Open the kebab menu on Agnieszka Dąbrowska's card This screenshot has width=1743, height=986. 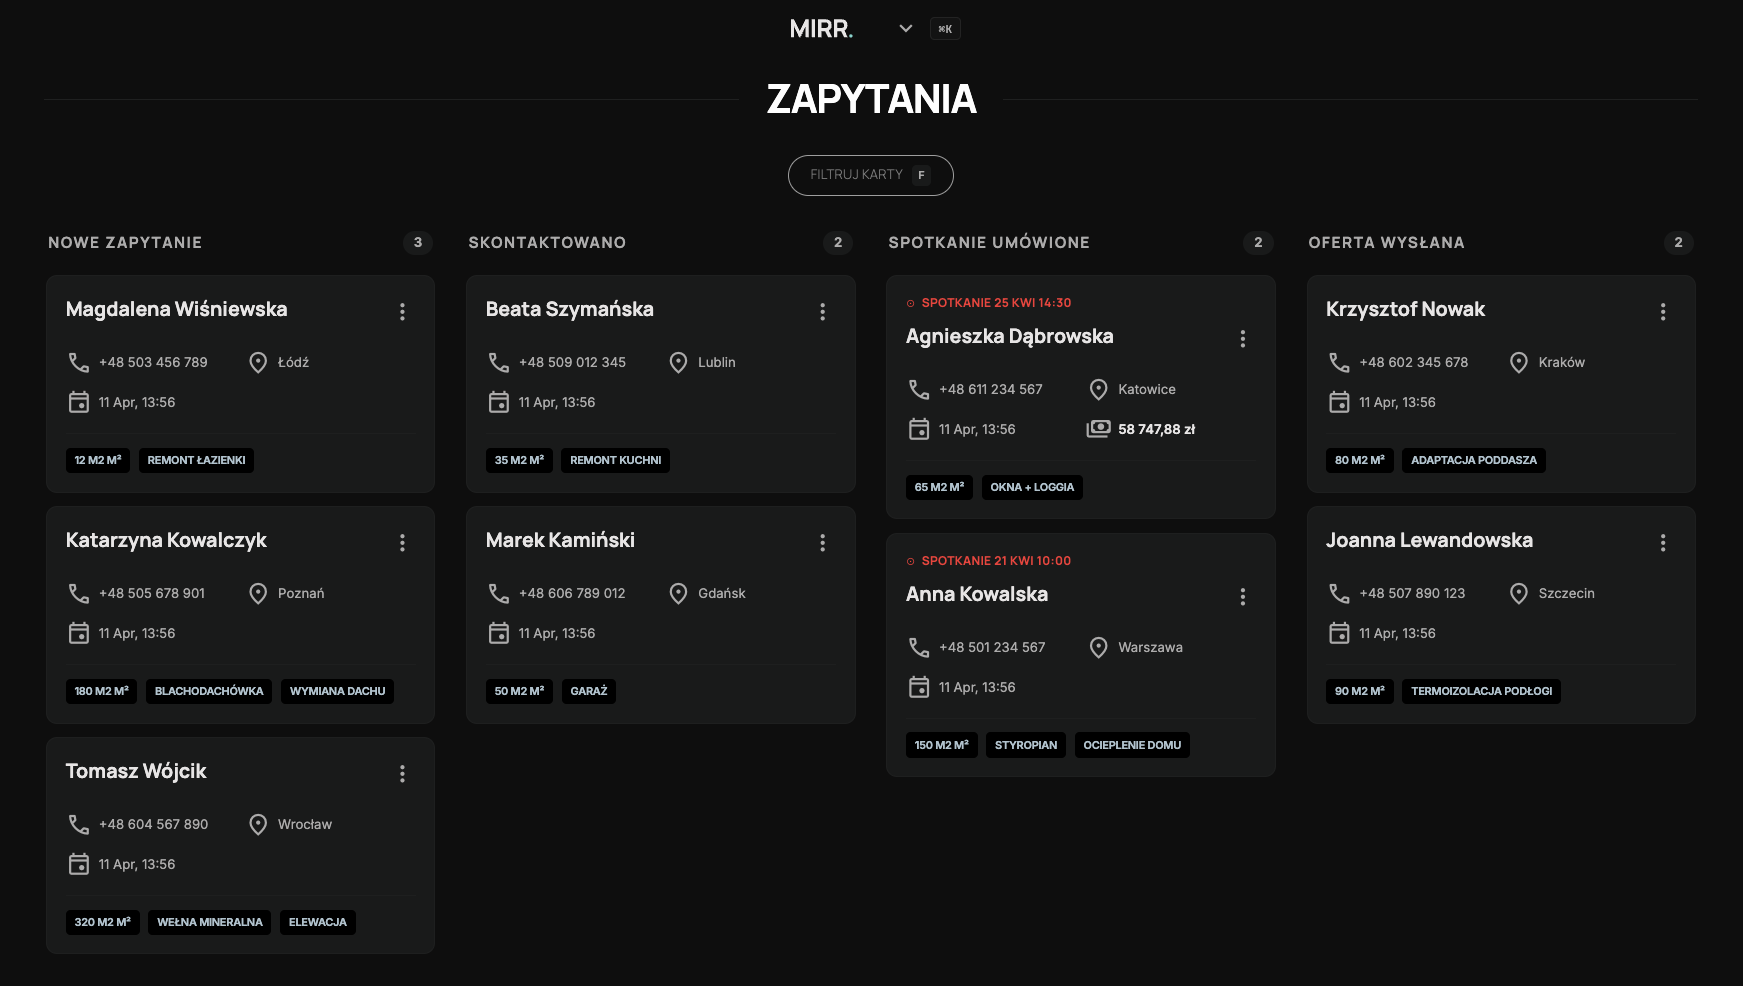[1243, 339]
